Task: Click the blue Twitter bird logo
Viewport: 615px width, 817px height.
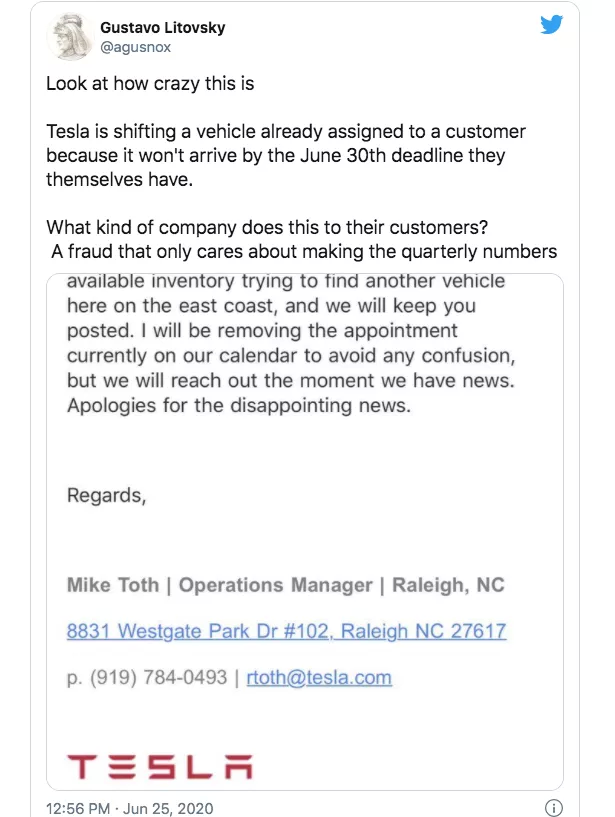Action: [551, 26]
